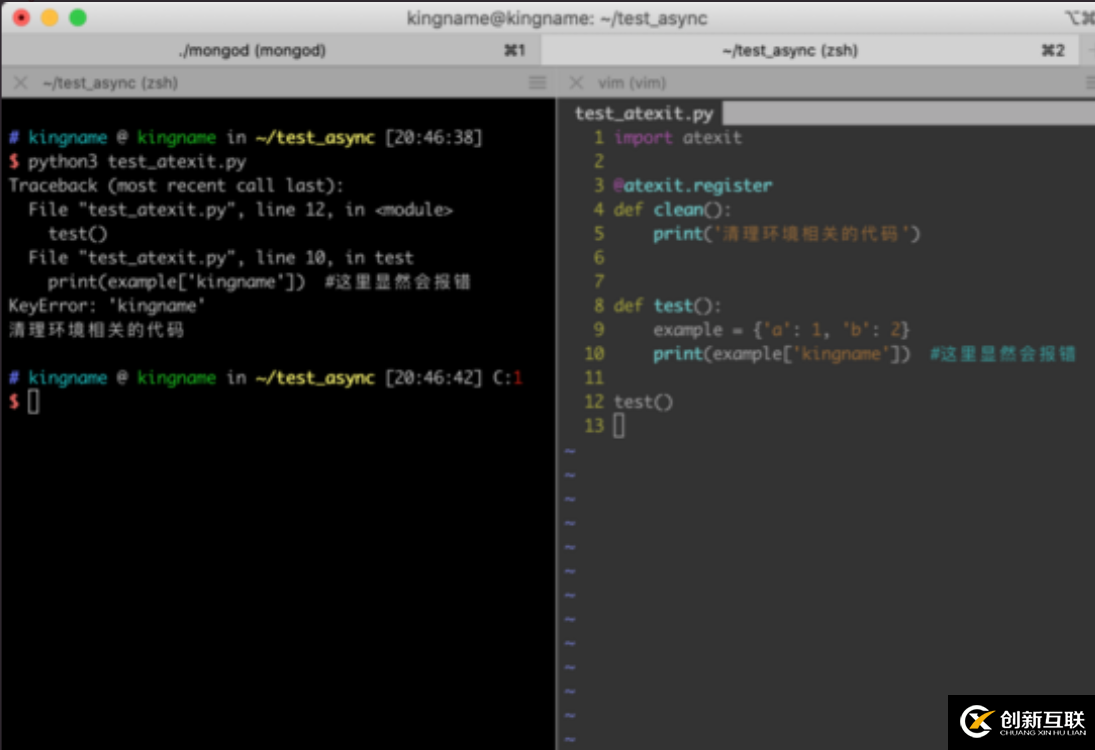Toggle fullscreen with the green traffic light
Viewport: 1095px width, 750px height.
coord(78,18)
